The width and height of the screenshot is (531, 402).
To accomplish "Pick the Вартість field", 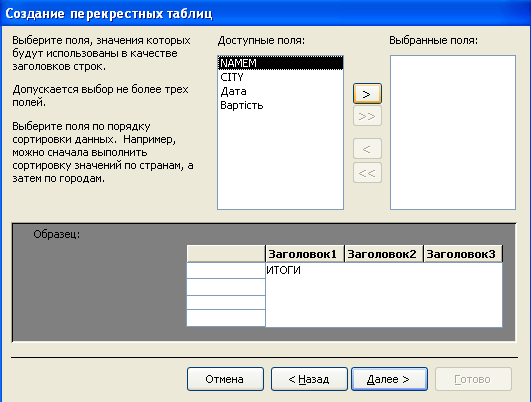I will [280, 105].
